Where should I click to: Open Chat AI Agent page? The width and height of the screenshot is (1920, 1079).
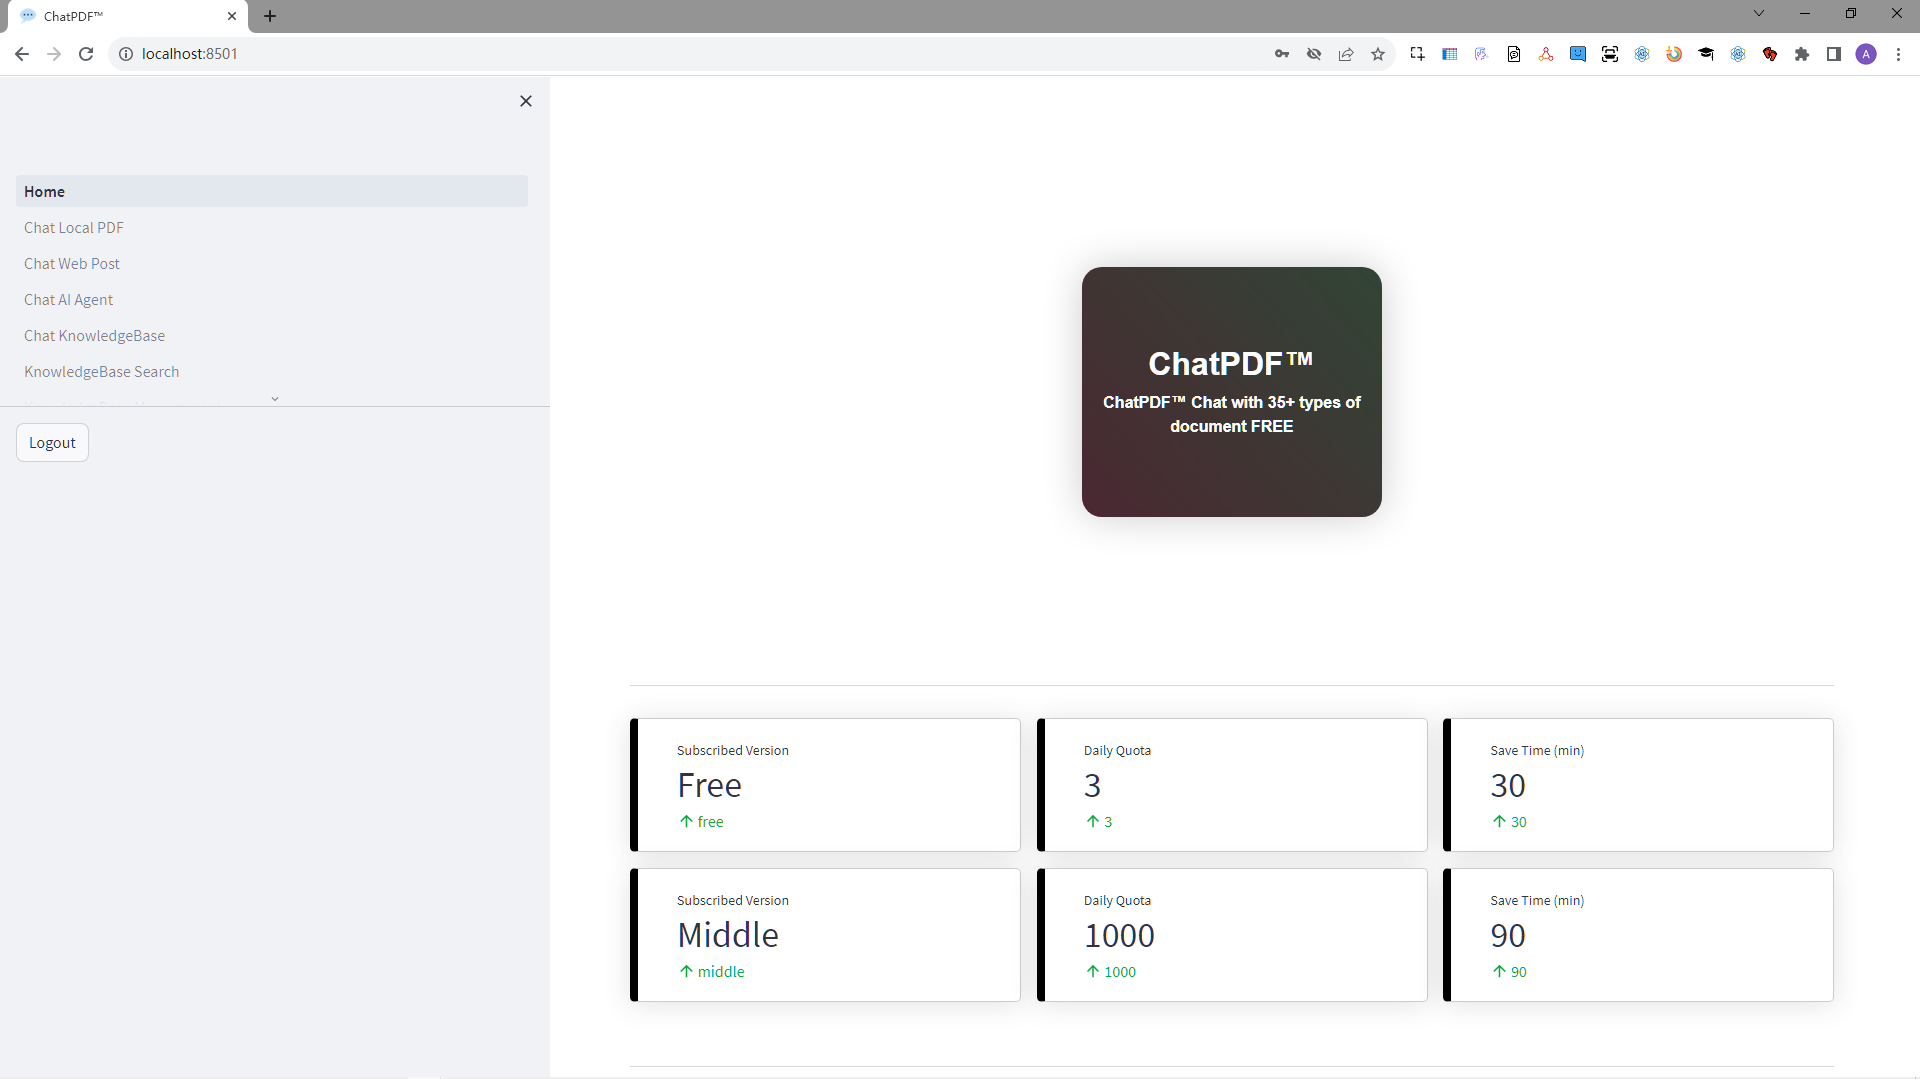tap(68, 299)
